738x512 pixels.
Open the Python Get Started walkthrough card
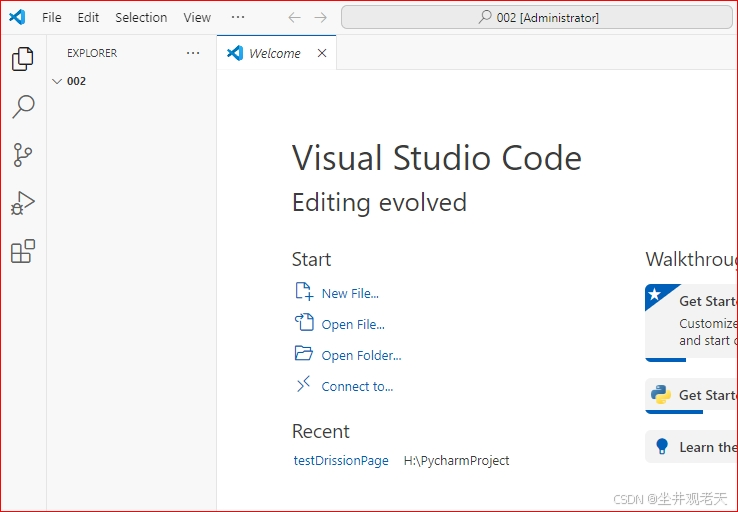[x=691, y=396]
